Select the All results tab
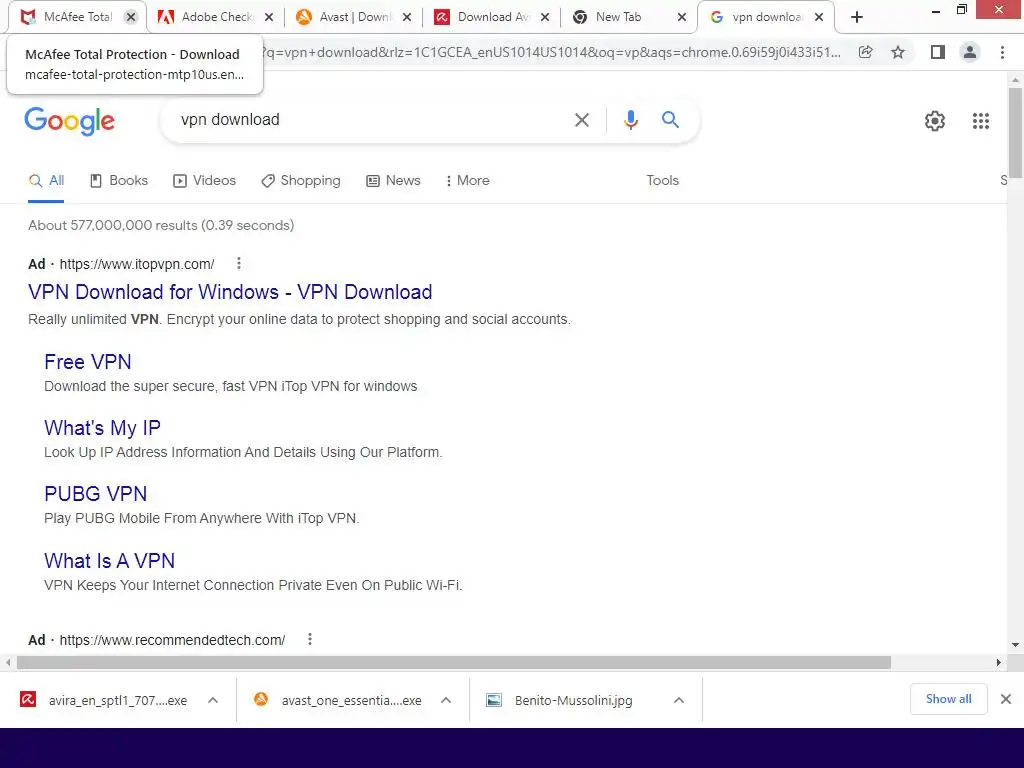 [x=46, y=181]
